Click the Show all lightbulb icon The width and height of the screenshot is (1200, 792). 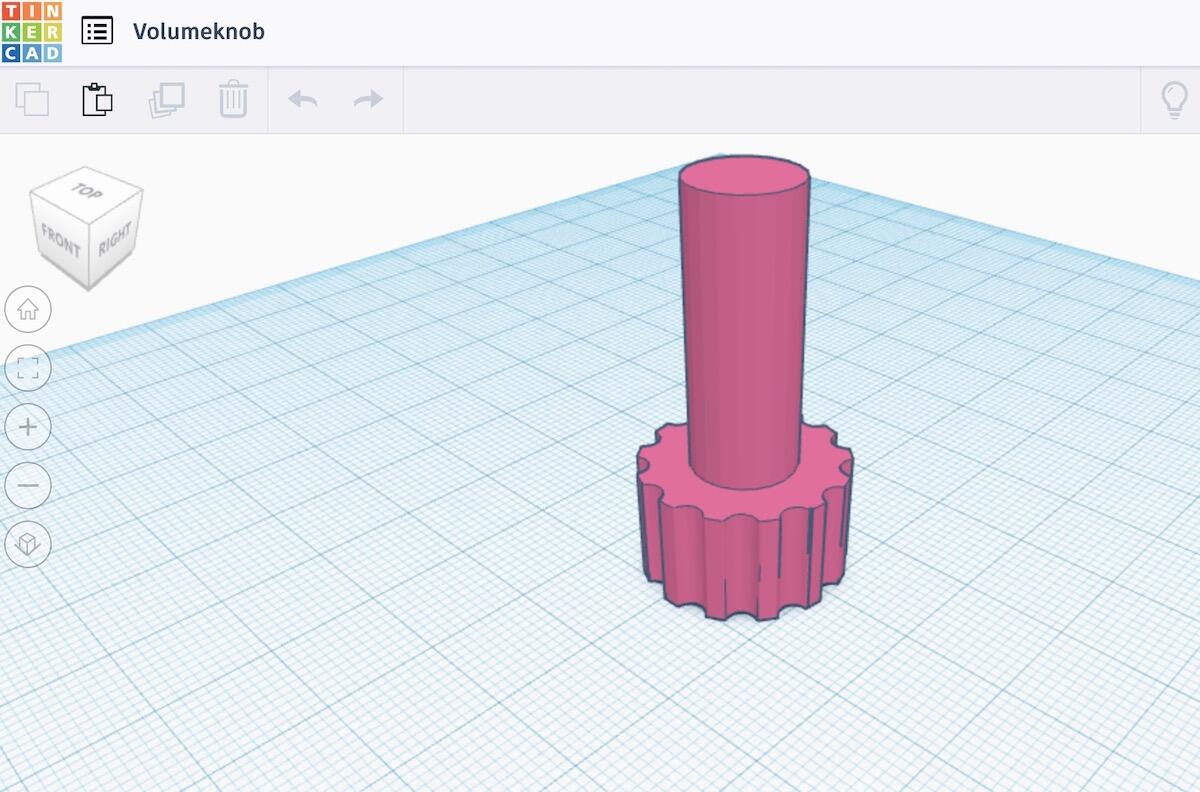click(x=1173, y=100)
